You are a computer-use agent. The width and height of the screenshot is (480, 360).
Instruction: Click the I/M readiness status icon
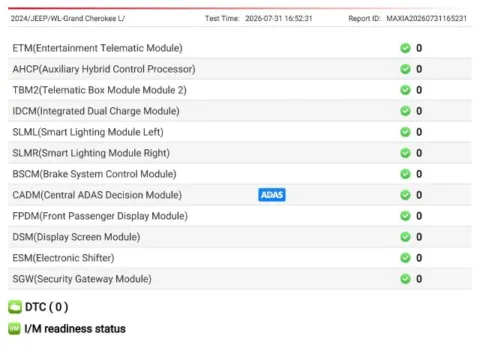click(14, 329)
